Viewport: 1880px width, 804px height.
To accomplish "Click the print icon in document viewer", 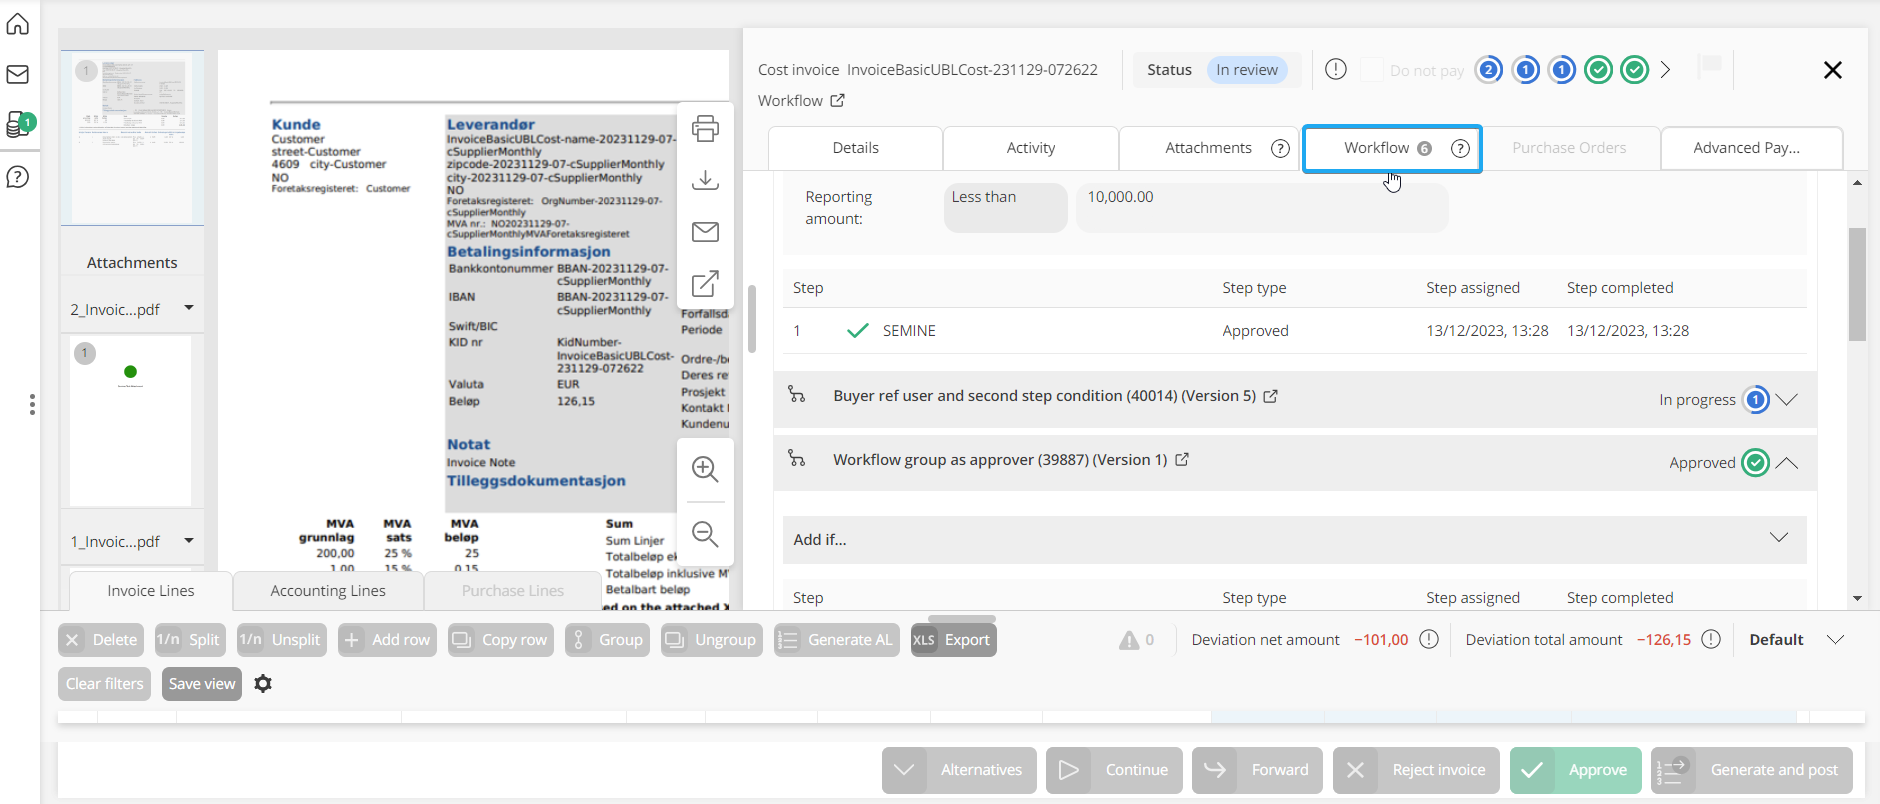I will tap(705, 128).
